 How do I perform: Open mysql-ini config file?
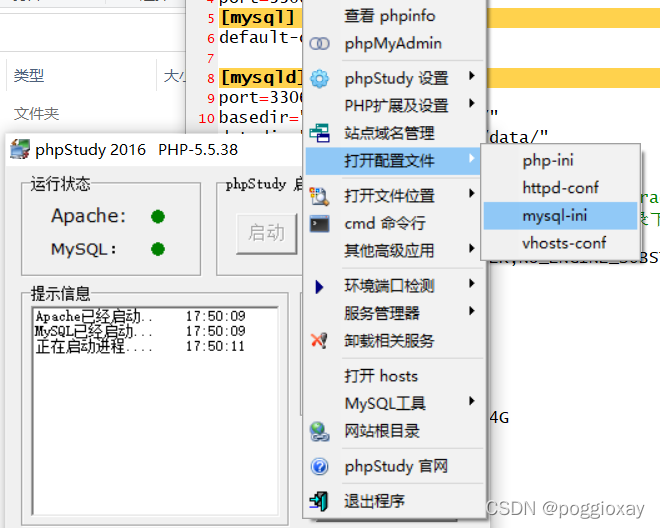pos(560,216)
